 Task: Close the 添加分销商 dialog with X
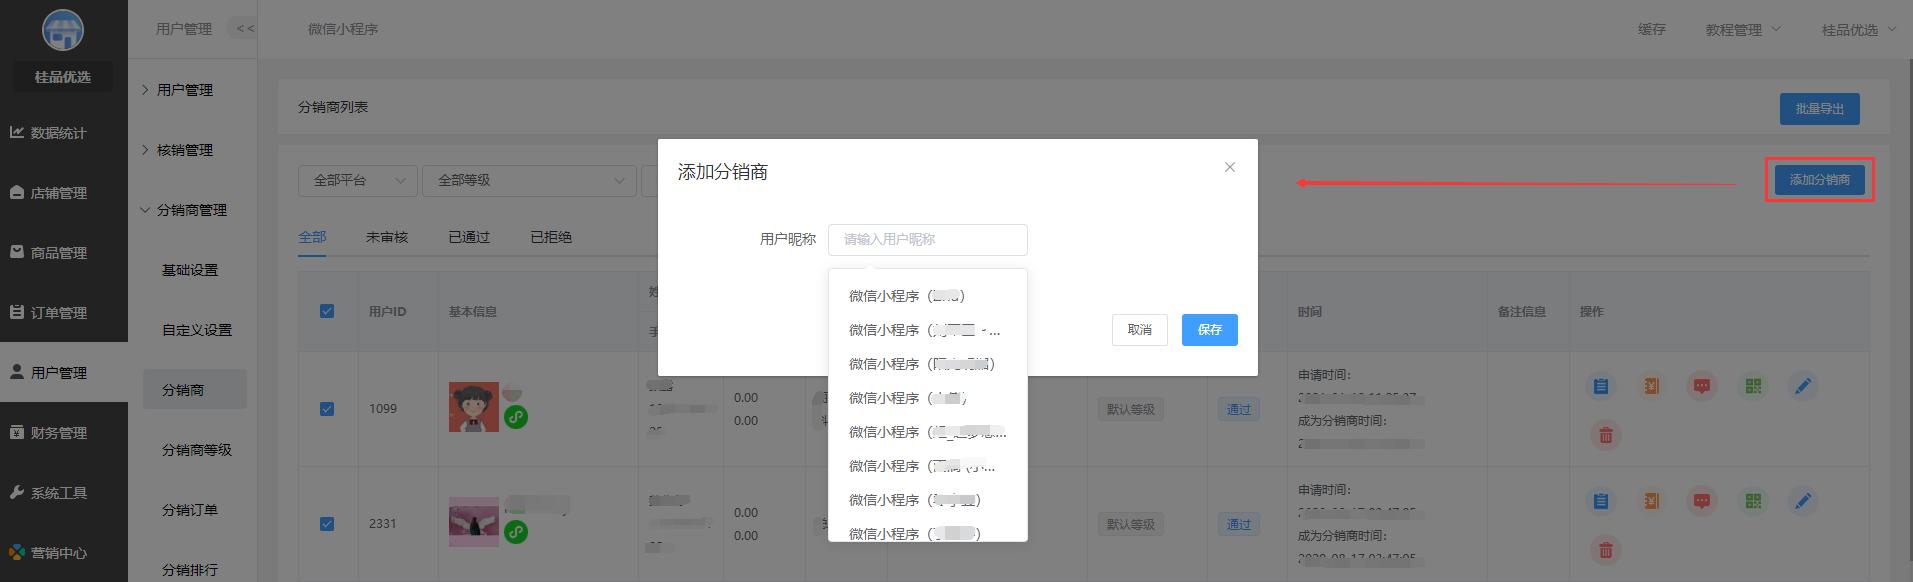click(x=1230, y=167)
